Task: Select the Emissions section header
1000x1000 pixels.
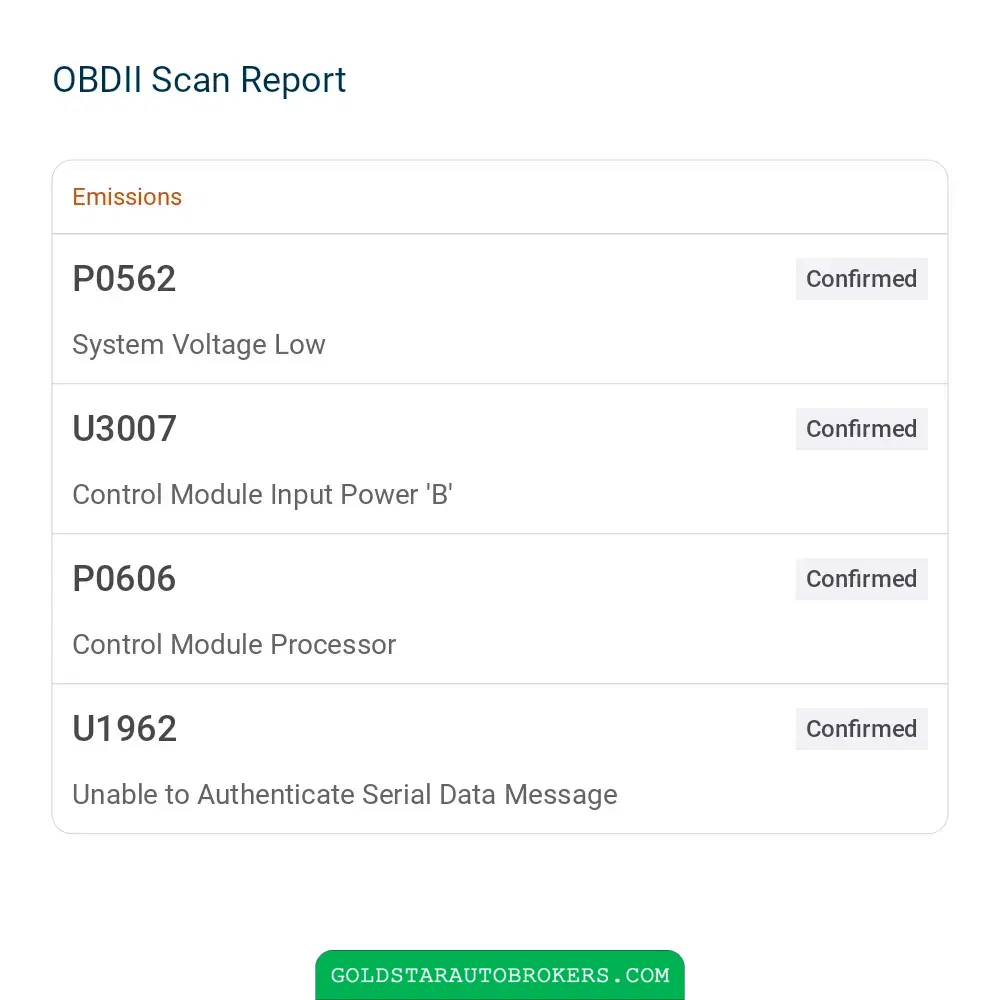Action: pyautogui.click(x=127, y=197)
